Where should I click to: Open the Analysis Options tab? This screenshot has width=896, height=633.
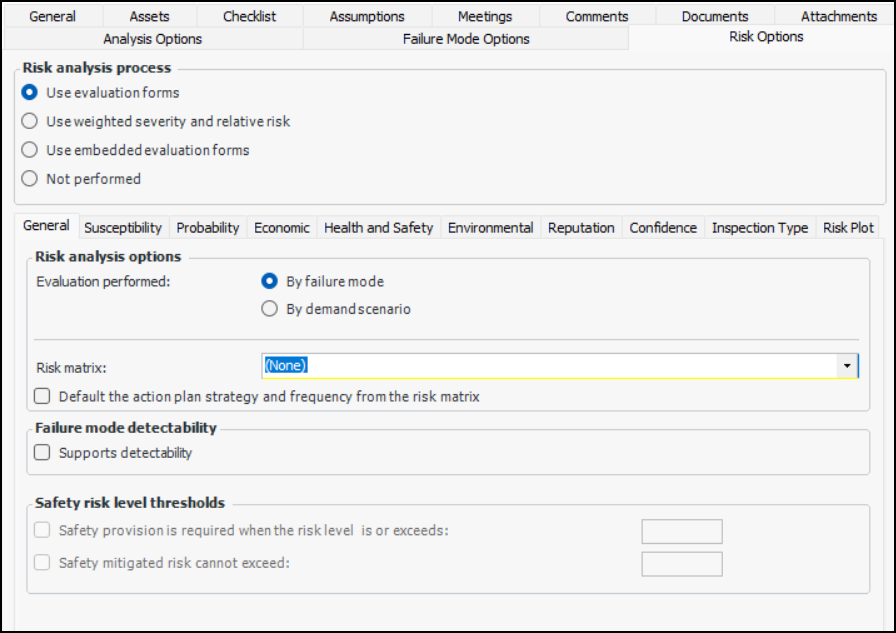click(x=153, y=39)
